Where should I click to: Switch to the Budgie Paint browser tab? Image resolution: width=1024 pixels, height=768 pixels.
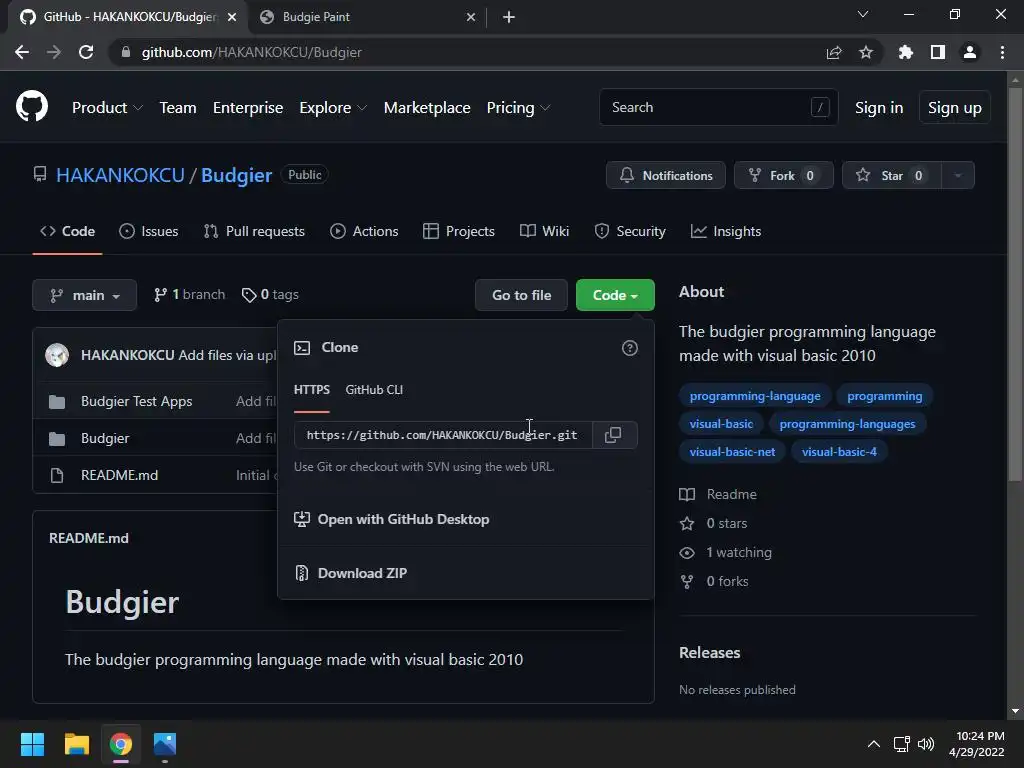pyautogui.click(x=366, y=17)
